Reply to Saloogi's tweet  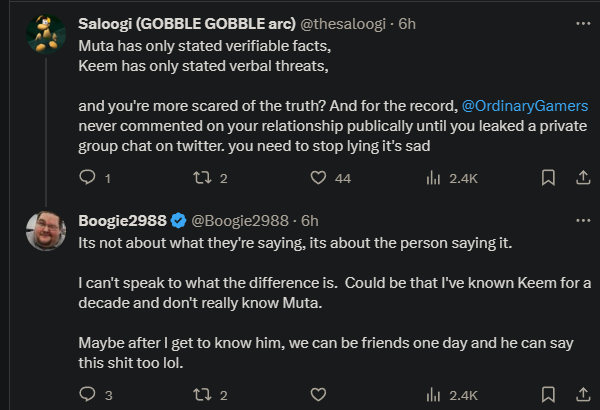click(87, 178)
